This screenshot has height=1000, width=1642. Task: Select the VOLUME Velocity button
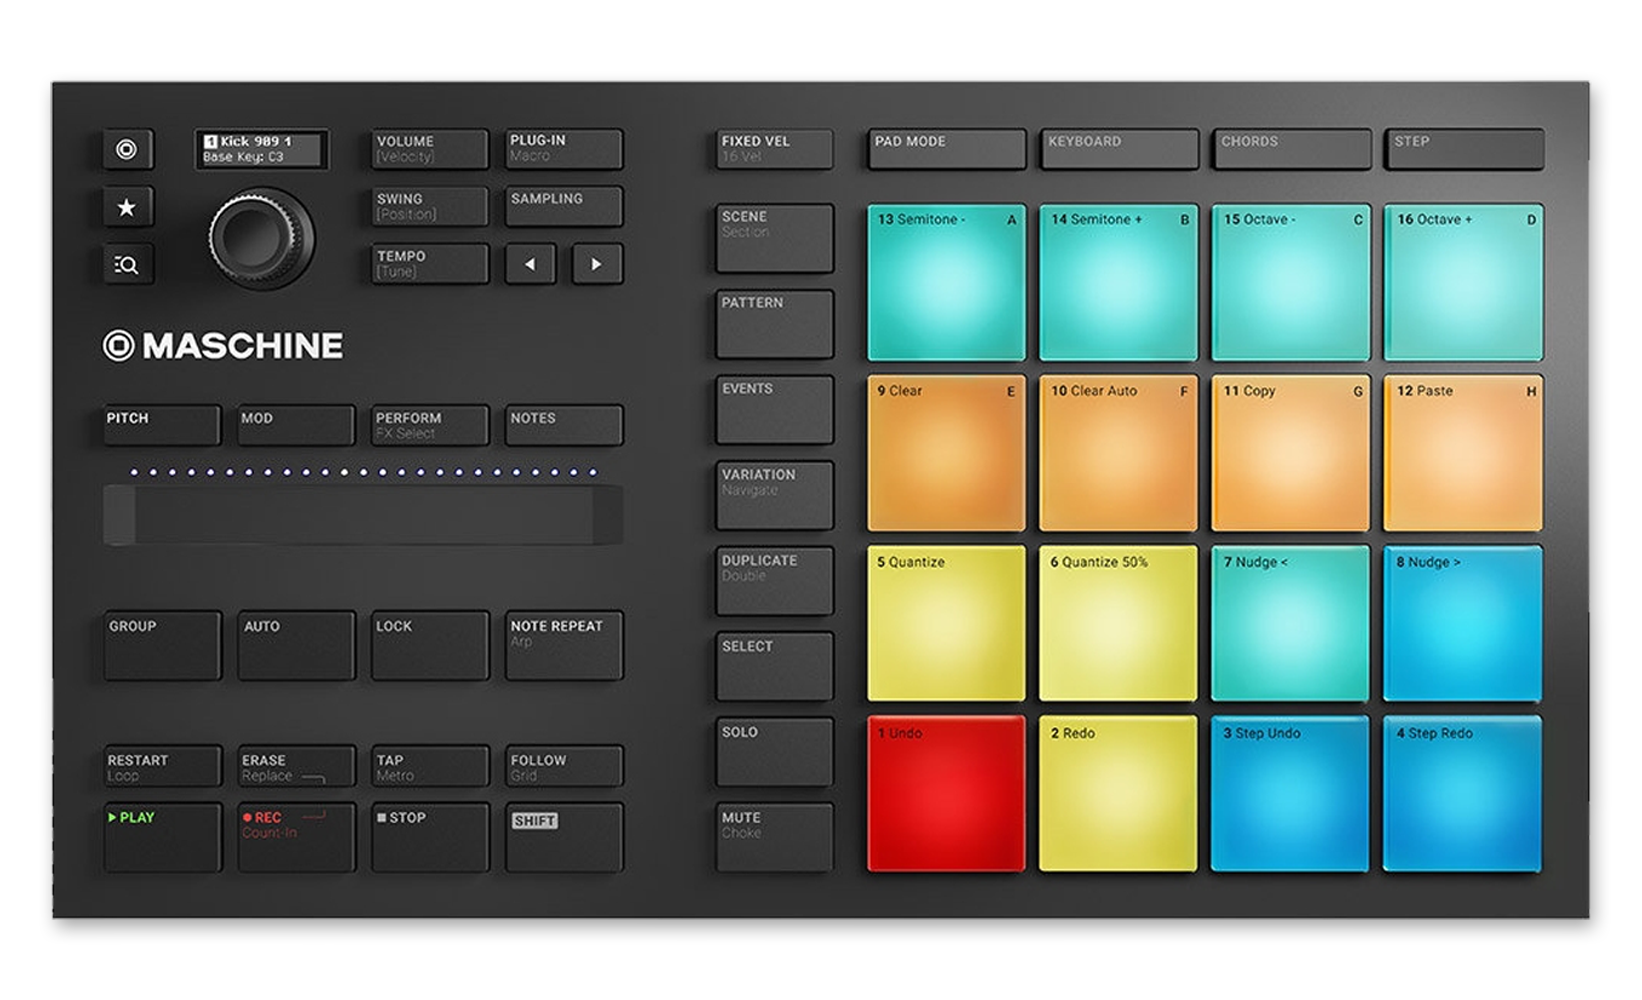pyautogui.click(x=430, y=149)
